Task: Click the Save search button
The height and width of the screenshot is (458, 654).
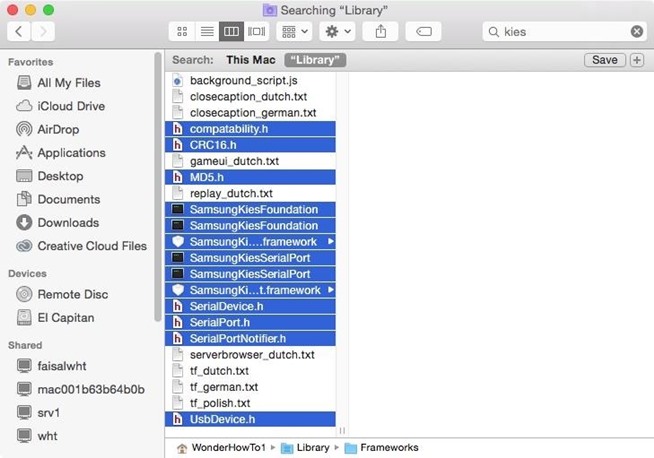Action: 604,60
